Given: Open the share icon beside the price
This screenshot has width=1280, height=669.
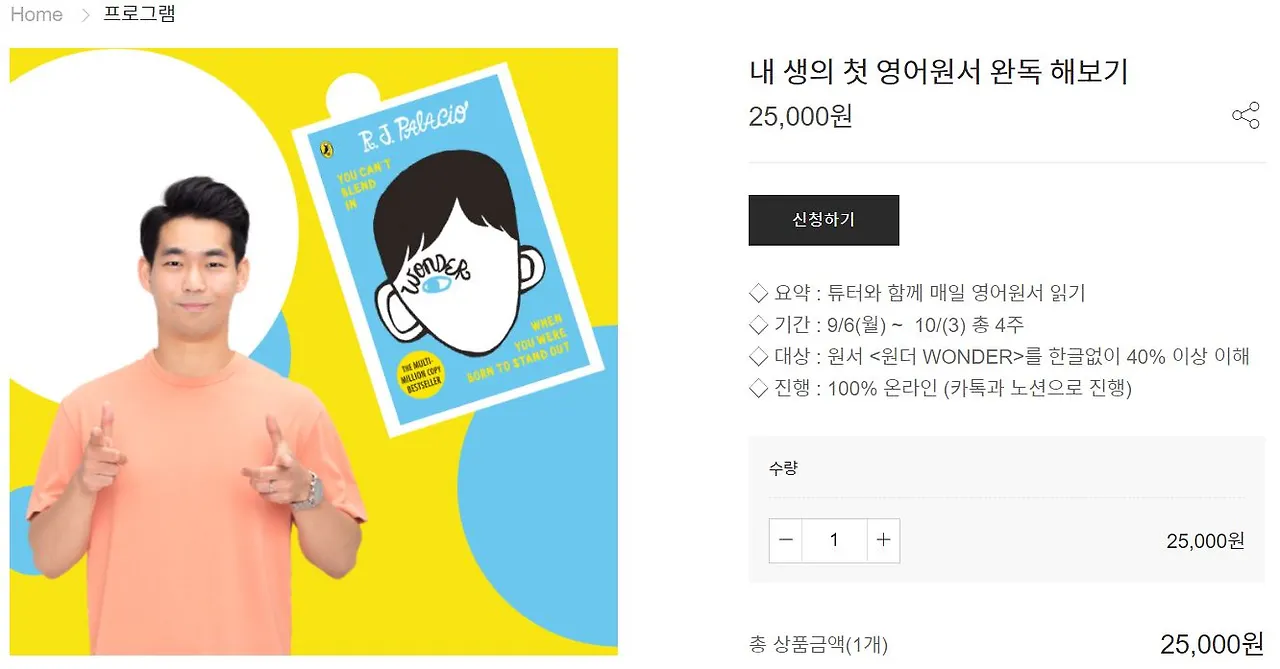Looking at the screenshot, I should click(x=1245, y=116).
